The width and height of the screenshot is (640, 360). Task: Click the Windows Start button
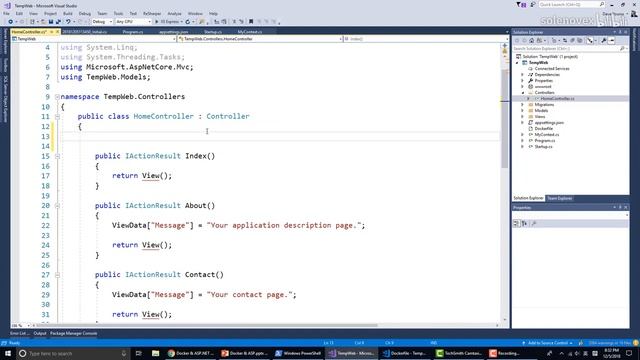tap(8, 353)
